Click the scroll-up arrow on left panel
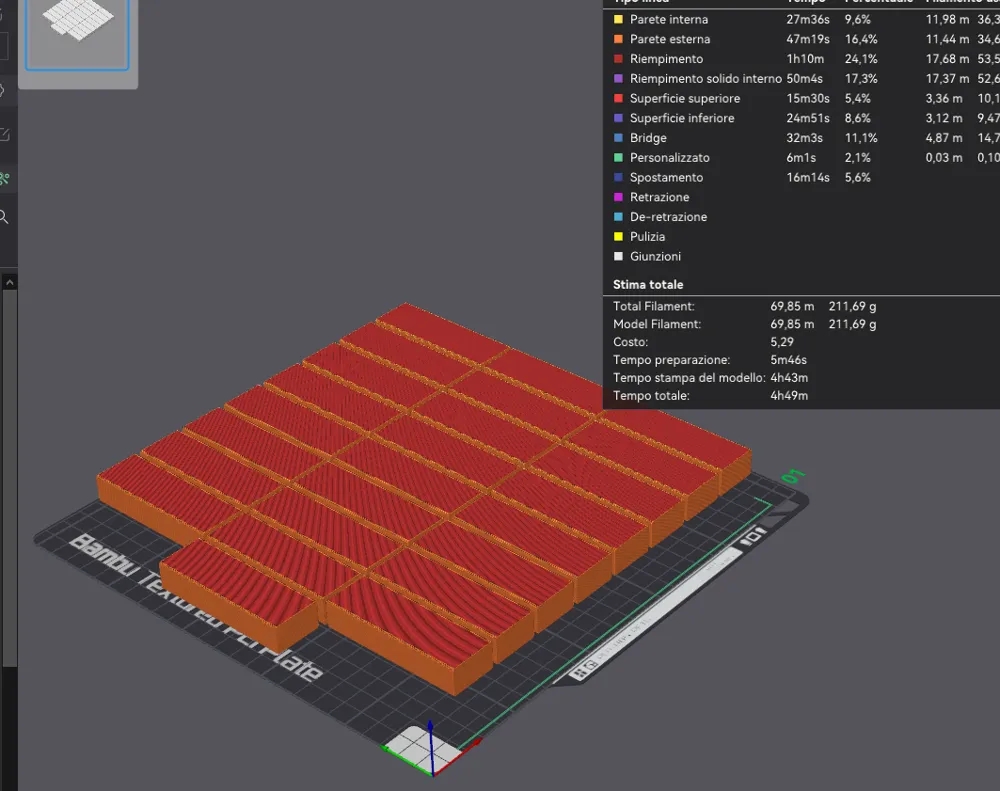 coord(10,282)
